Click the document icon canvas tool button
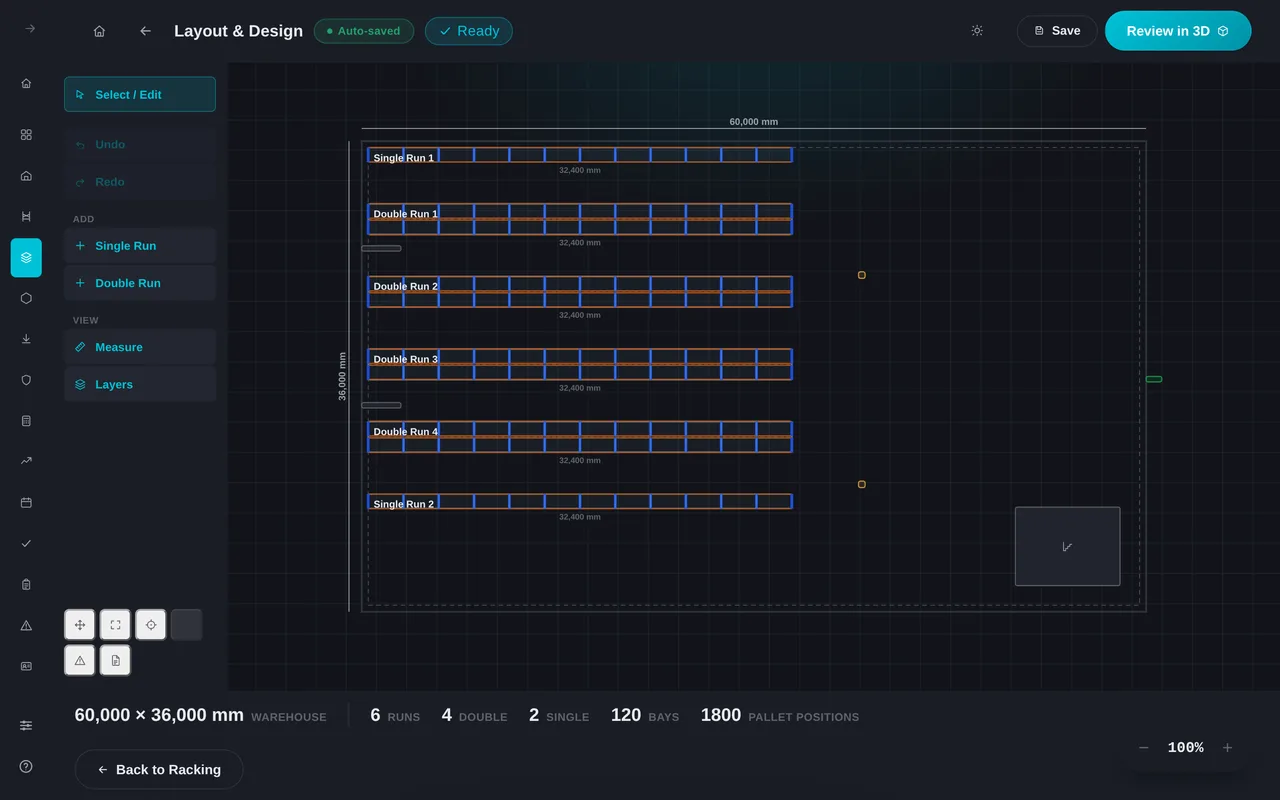 tap(115, 660)
